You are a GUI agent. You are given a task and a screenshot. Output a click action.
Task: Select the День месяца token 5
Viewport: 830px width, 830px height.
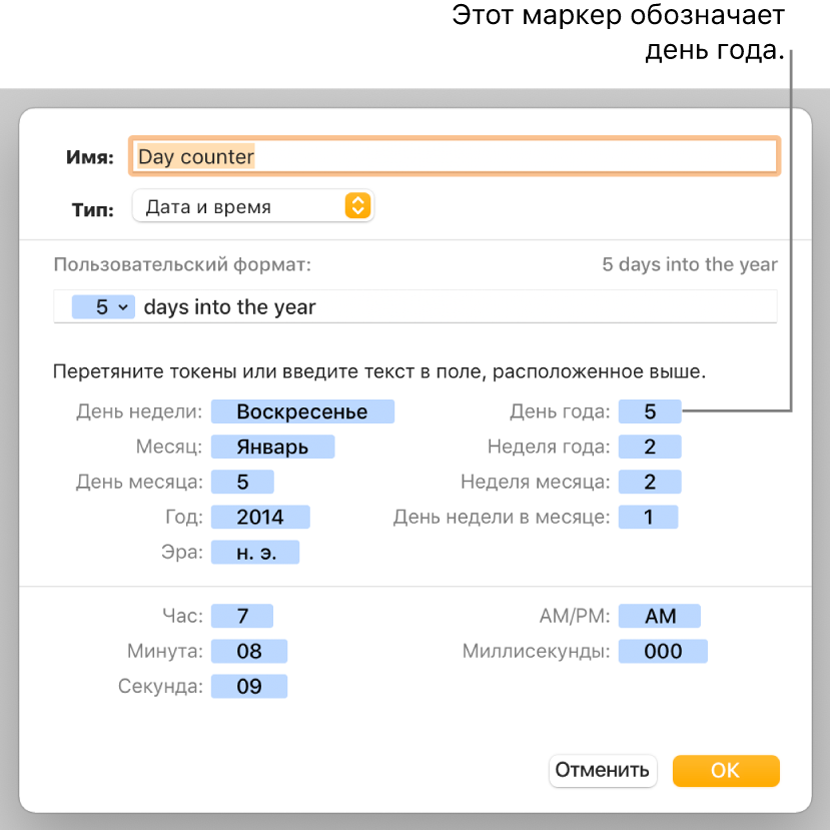(242, 482)
